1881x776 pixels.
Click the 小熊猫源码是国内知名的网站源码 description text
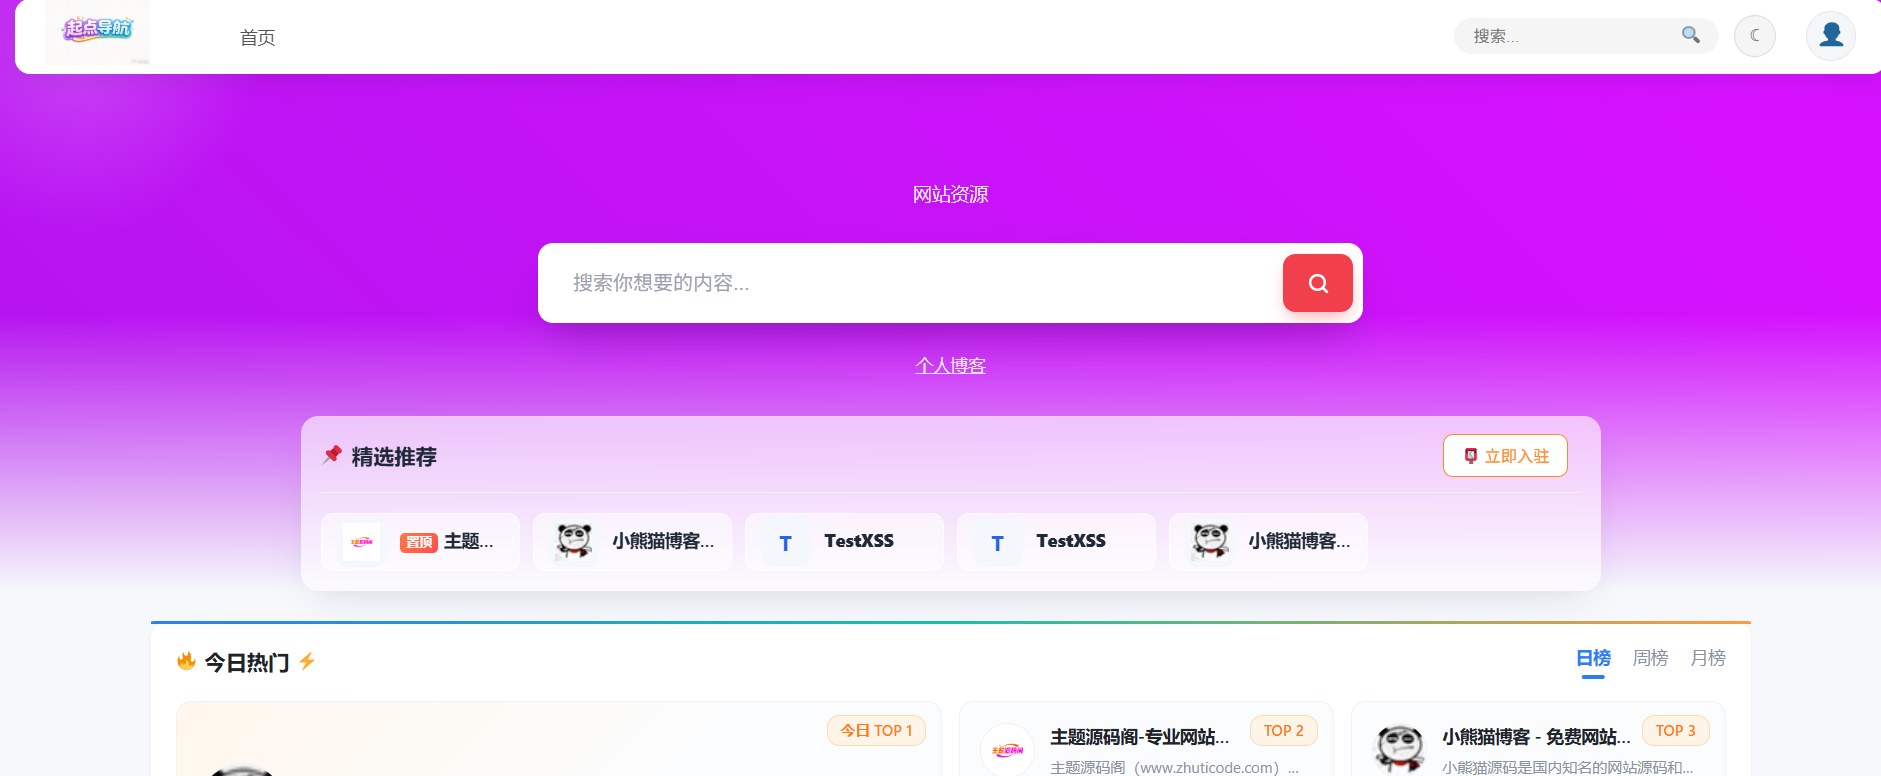coord(1567,768)
